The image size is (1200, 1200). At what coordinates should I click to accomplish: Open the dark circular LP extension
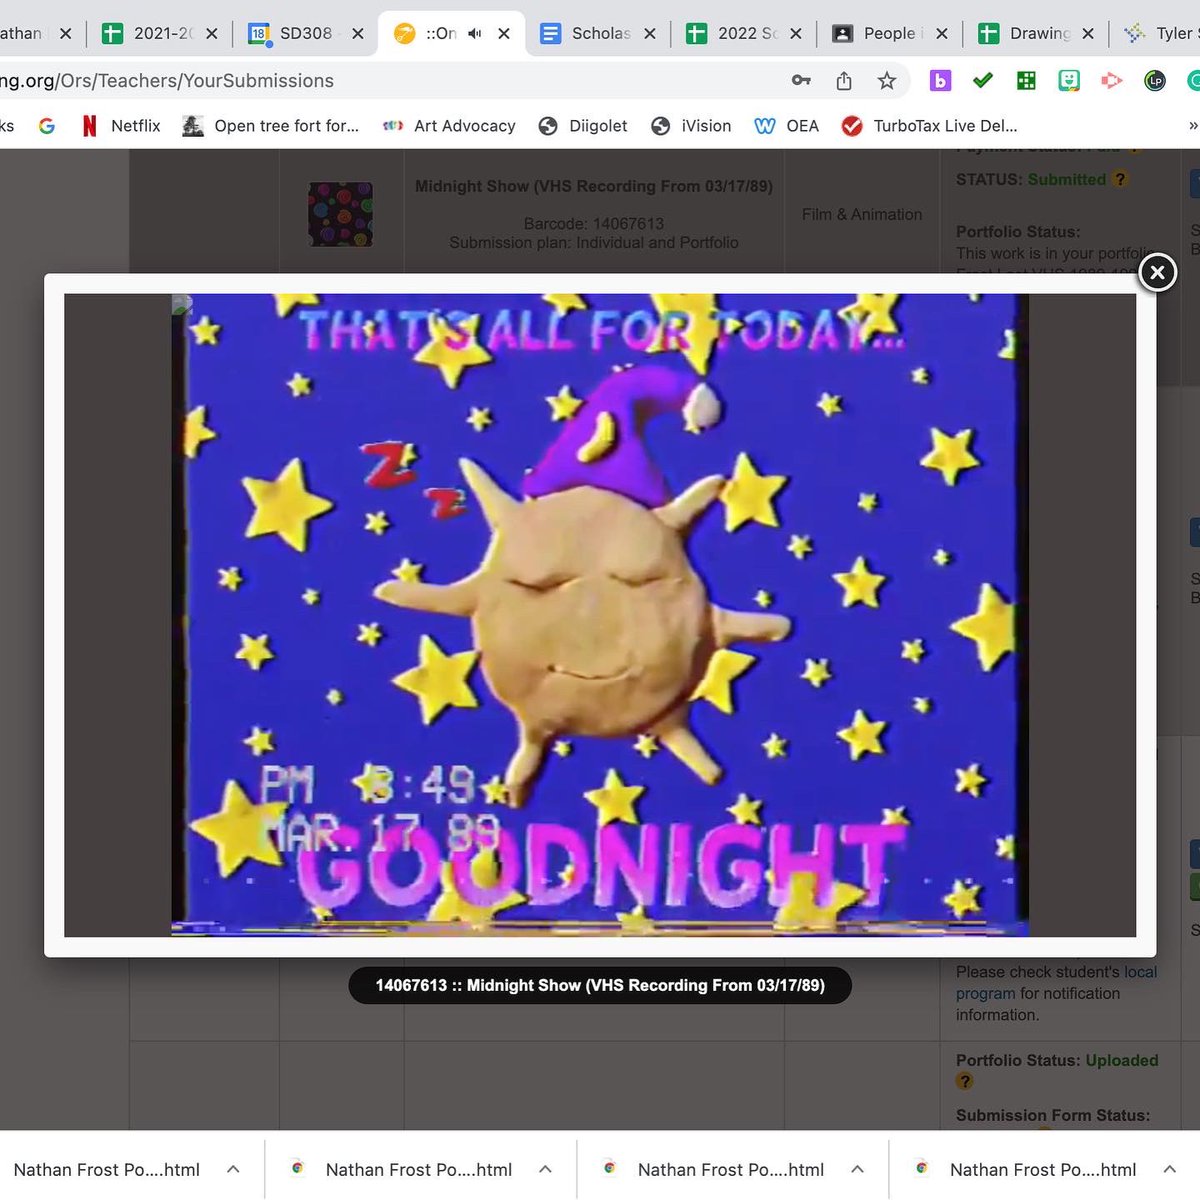pos(1155,81)
